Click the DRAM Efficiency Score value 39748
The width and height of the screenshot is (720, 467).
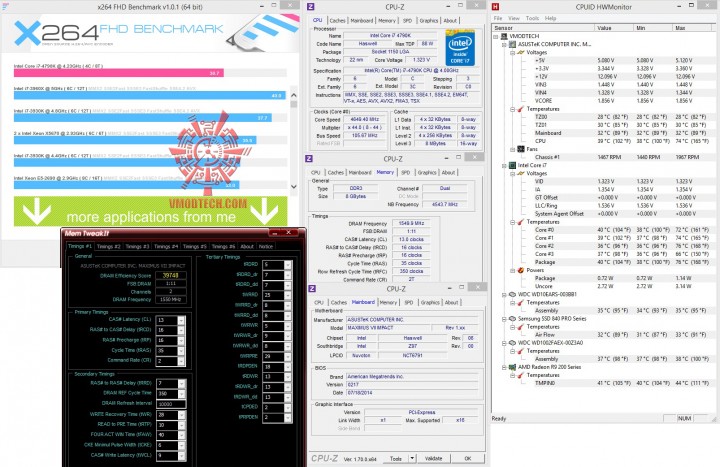(171, 276)
